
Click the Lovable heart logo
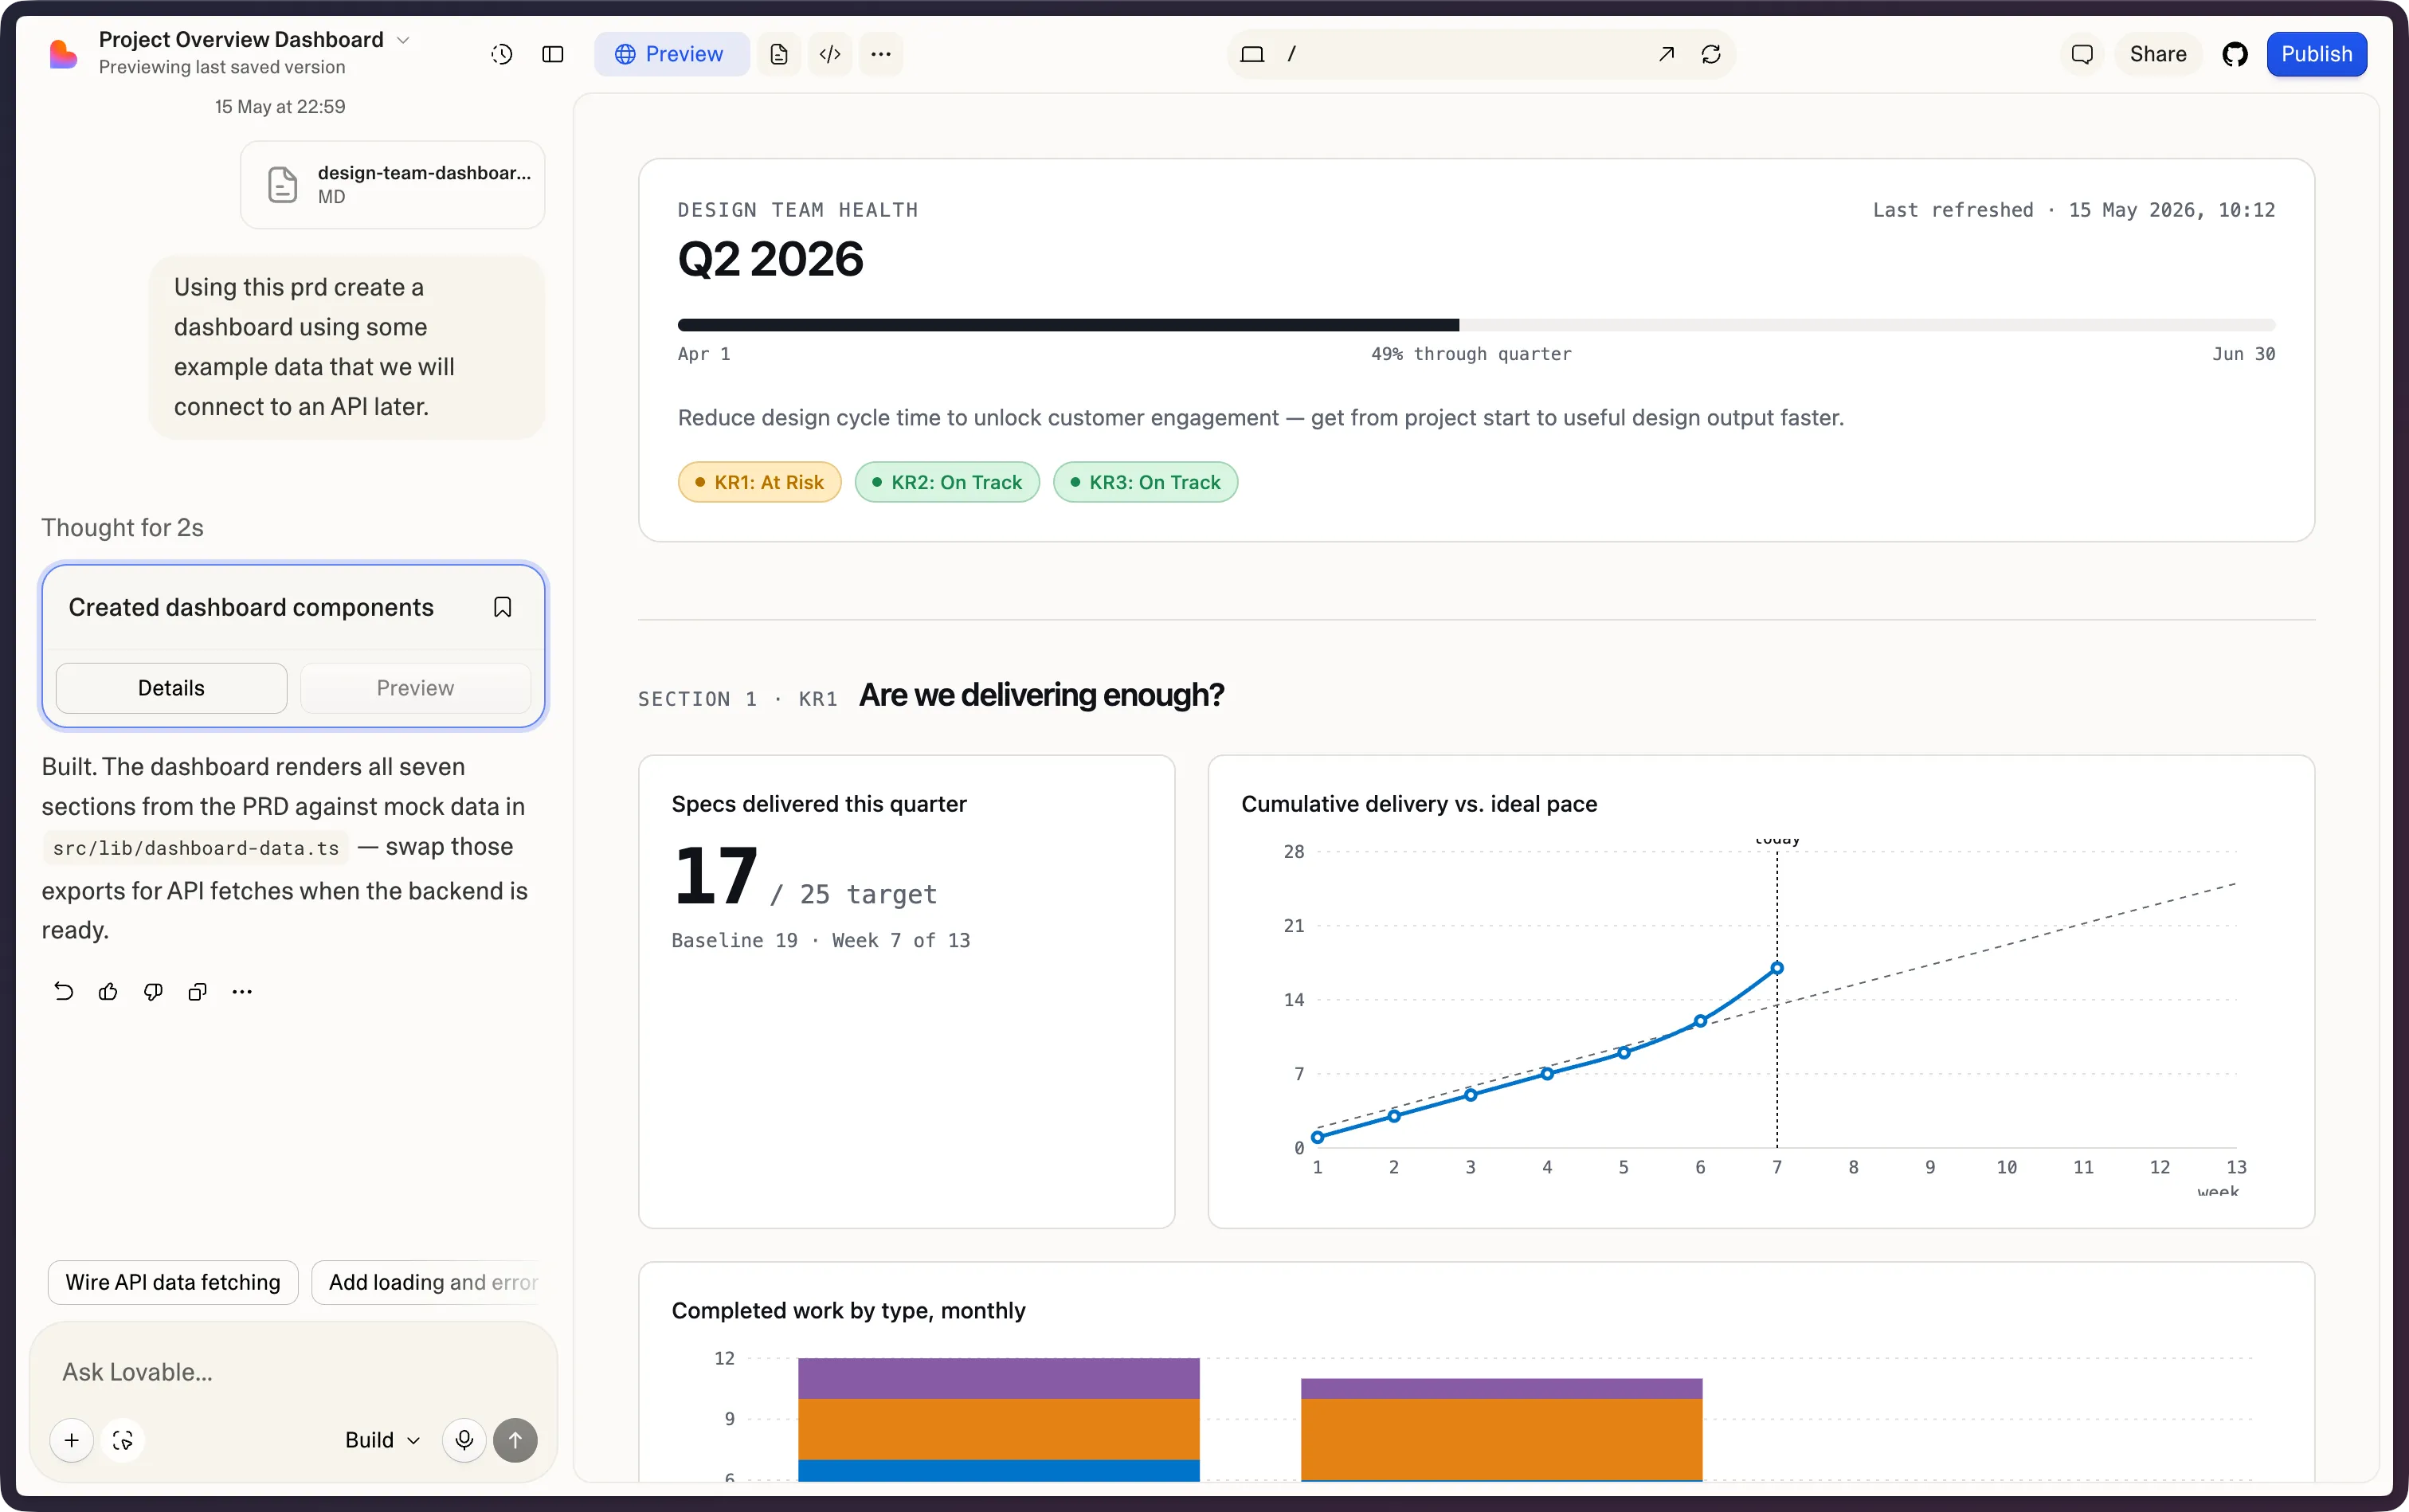point(63,54)
